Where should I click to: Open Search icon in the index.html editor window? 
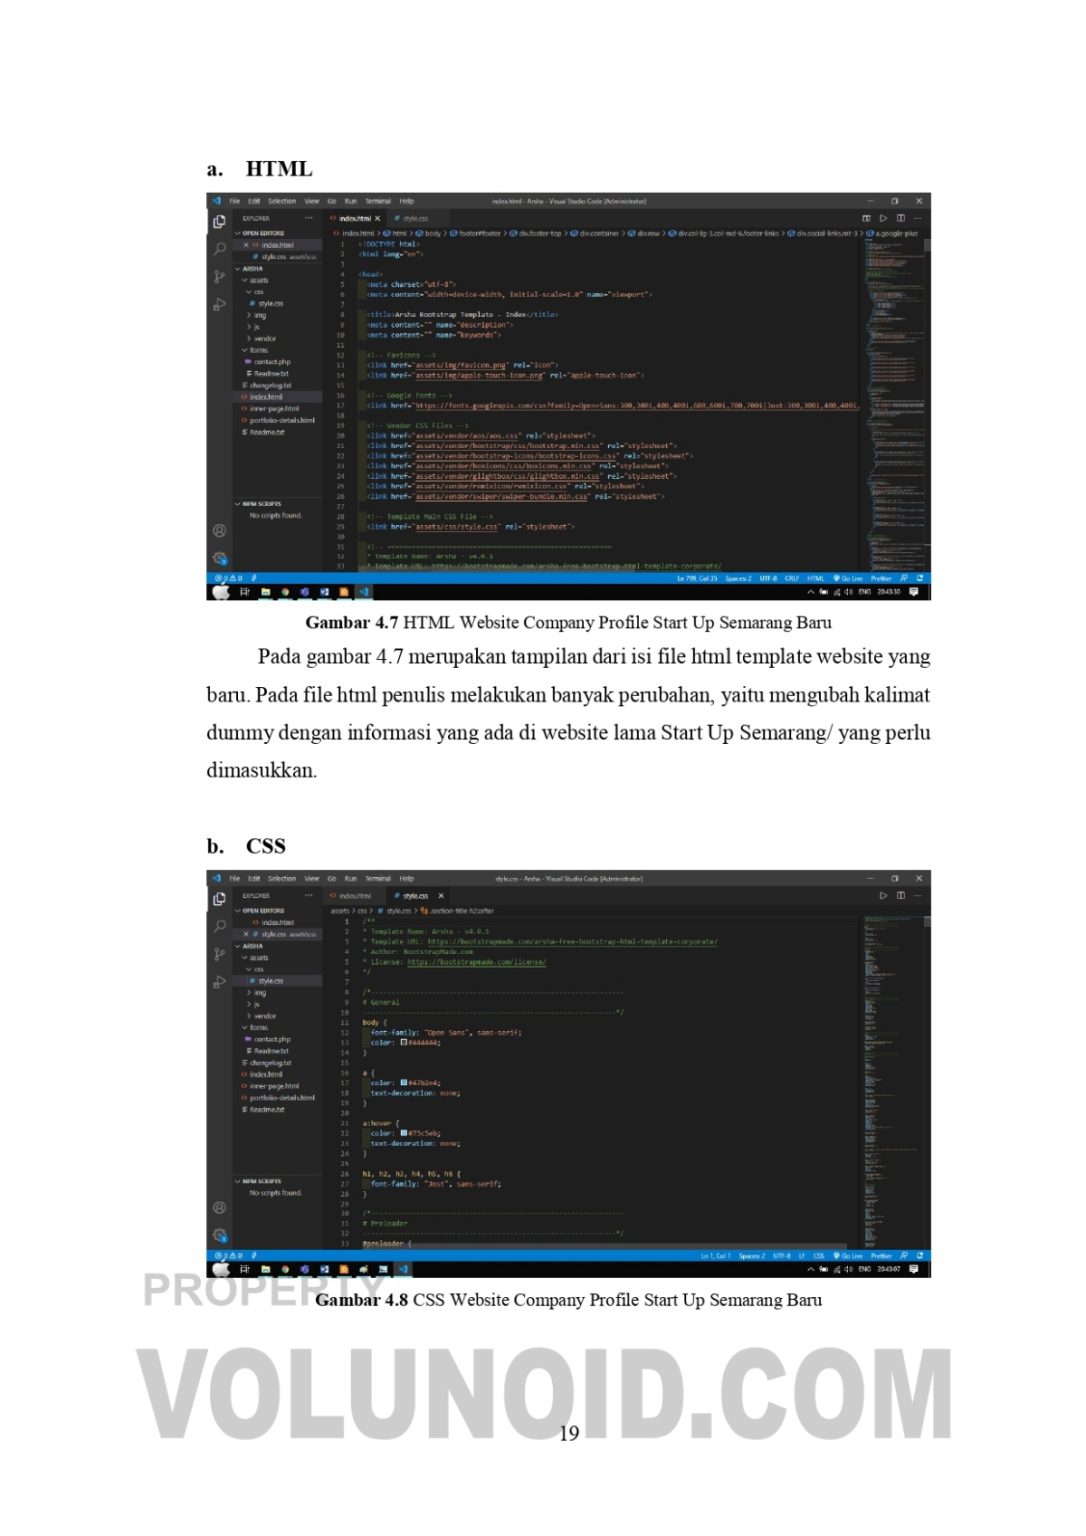219,248
